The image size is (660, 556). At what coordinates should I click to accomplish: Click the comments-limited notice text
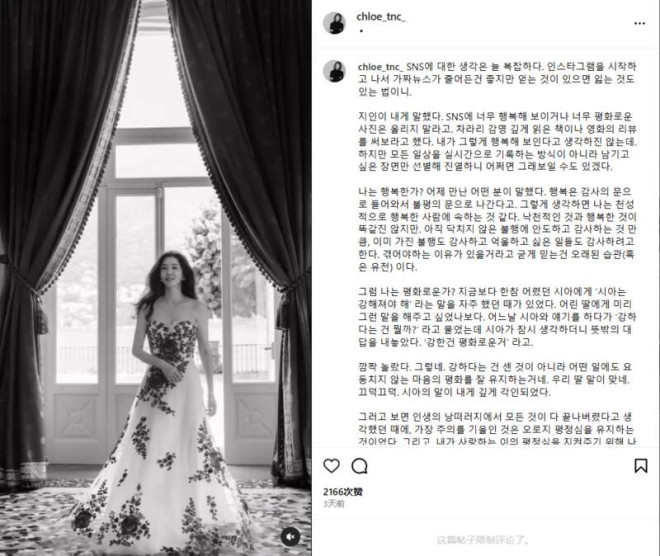point(483,540)
